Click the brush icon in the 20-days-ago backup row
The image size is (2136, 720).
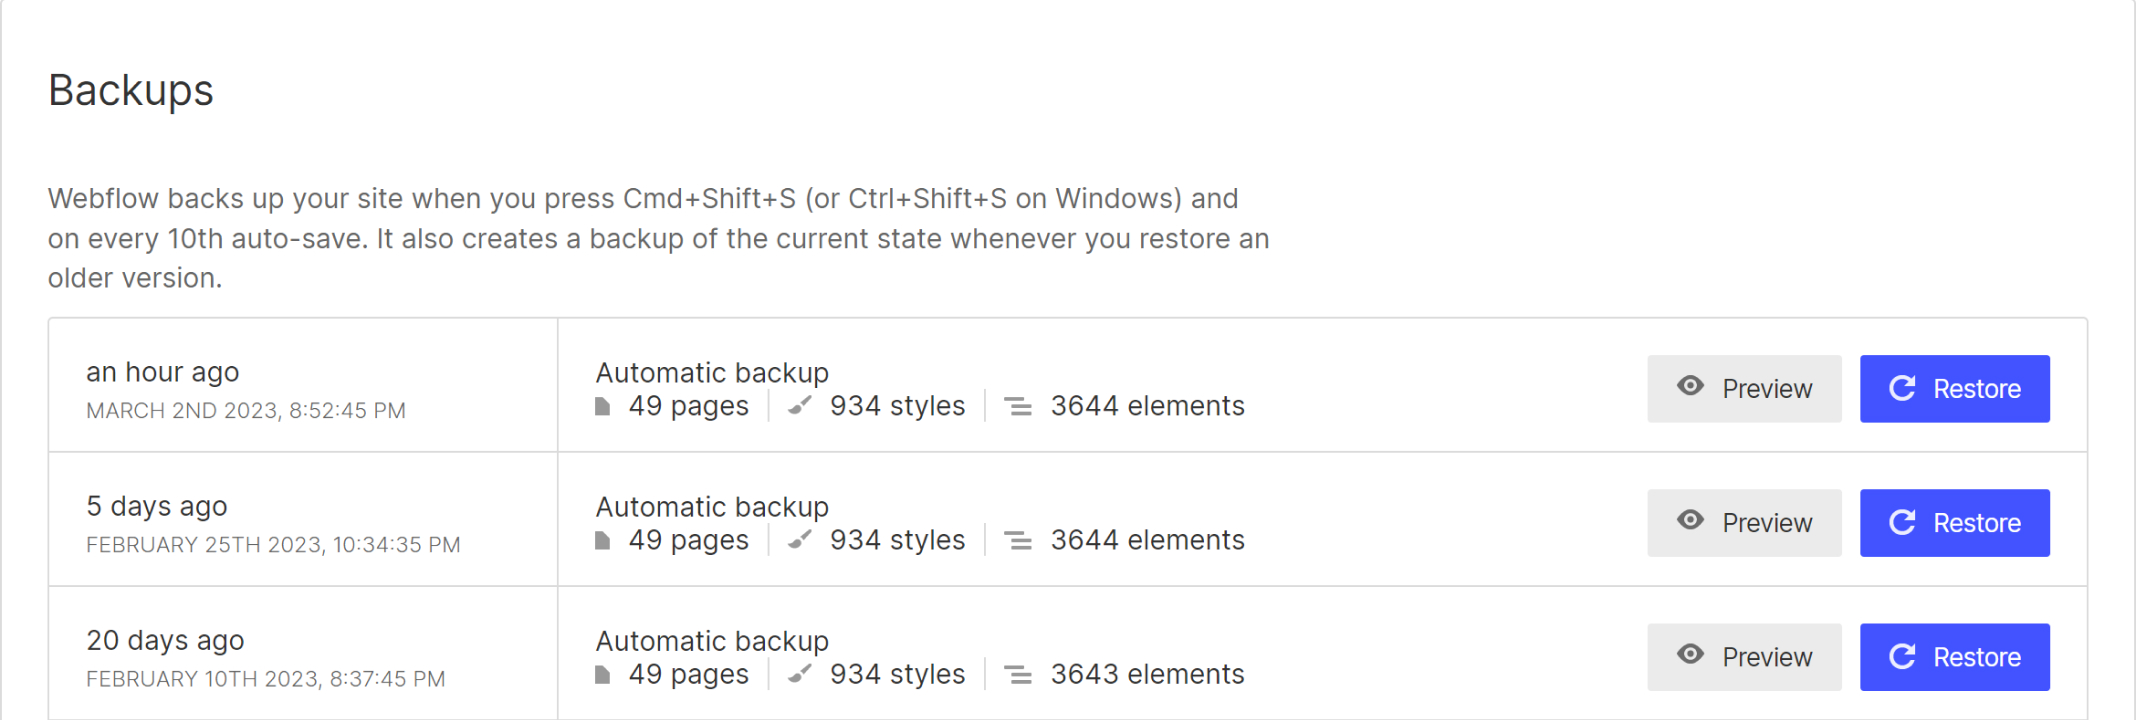[x=797, y=674]
